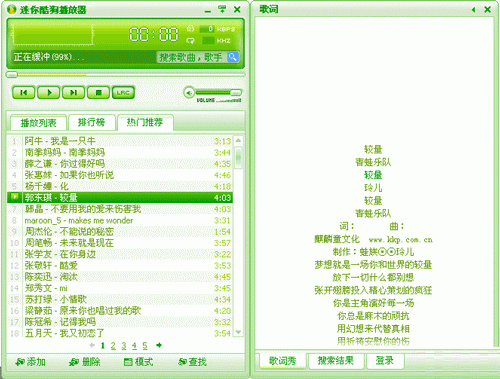
Task: Mute the volume speaker icon
Action: (189, 93)
